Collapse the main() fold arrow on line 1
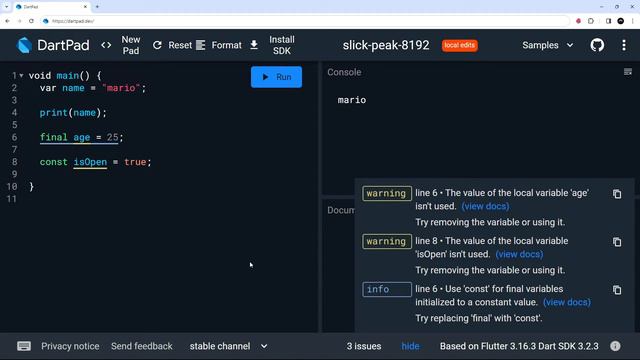640x360 pixels. [x=21, y=76]
